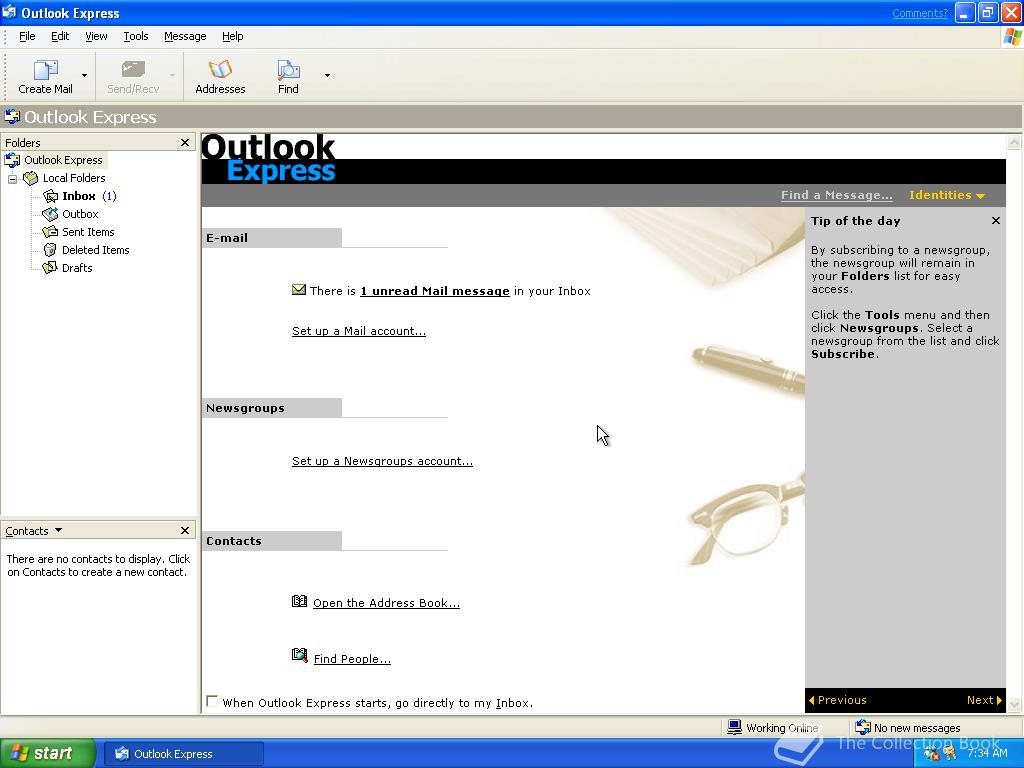Open the Contacts pane dropdown menu
This screenshot has height=768, width=1024.
pos(58,530)
